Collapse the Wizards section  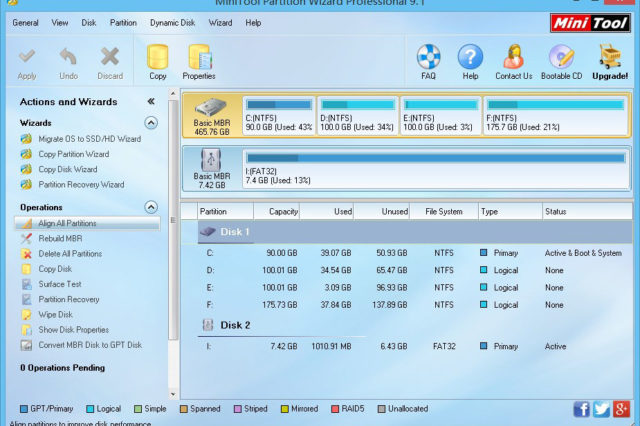[151, 123]
